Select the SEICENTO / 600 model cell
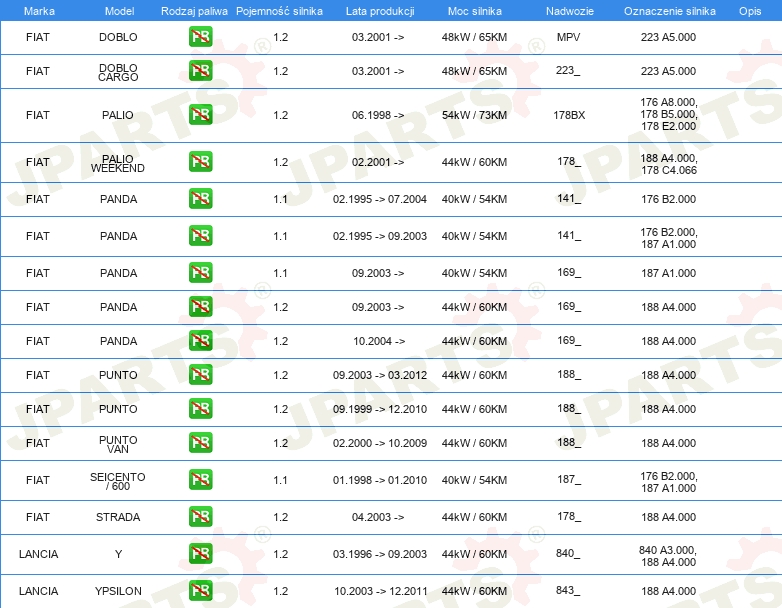Viewport: 782px width, 608px height. point(118,481)
